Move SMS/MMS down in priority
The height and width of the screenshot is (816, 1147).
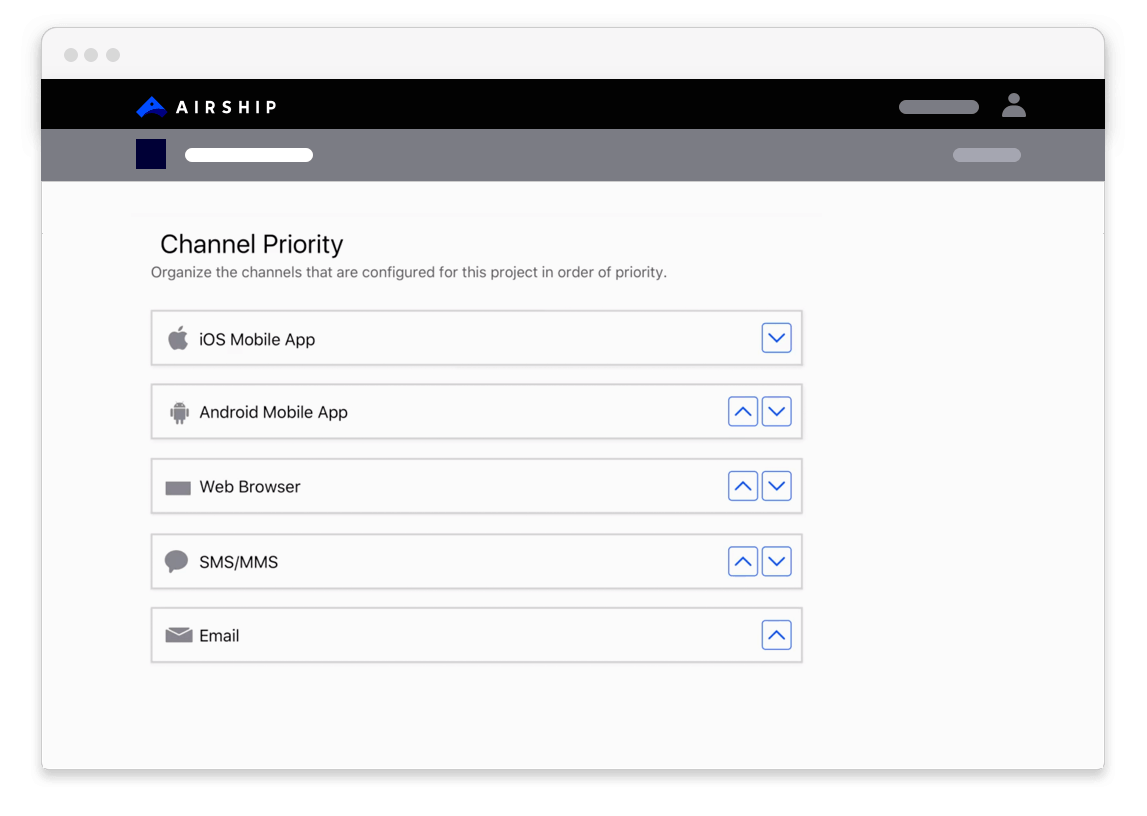[x=777, y=561]
